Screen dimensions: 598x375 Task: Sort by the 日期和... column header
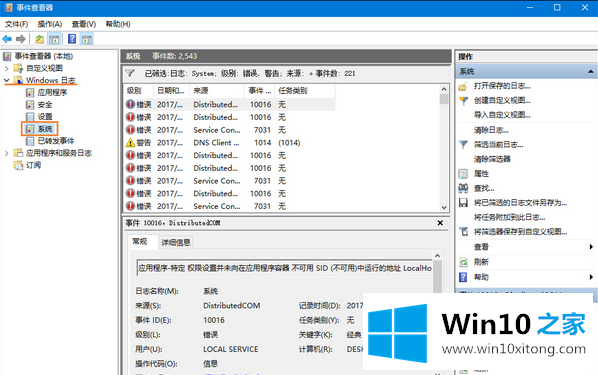(x=171, y=91)
